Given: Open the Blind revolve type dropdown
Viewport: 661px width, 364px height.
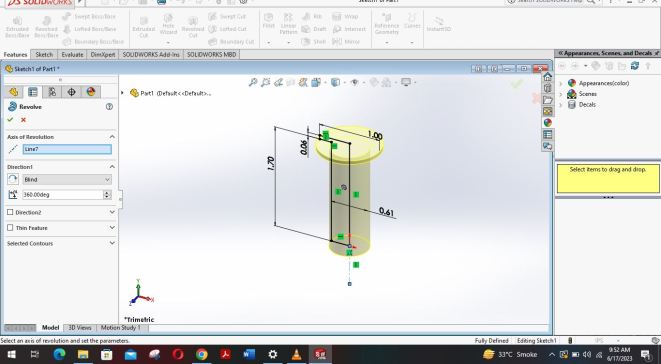Looking at the screenshot, I should (67, 179).
